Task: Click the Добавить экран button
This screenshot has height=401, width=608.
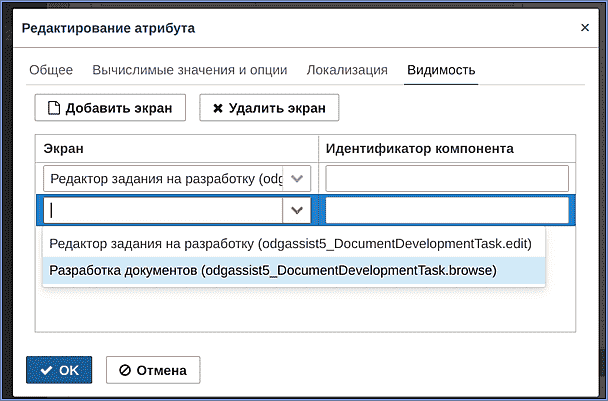Action: coord(110,108)
